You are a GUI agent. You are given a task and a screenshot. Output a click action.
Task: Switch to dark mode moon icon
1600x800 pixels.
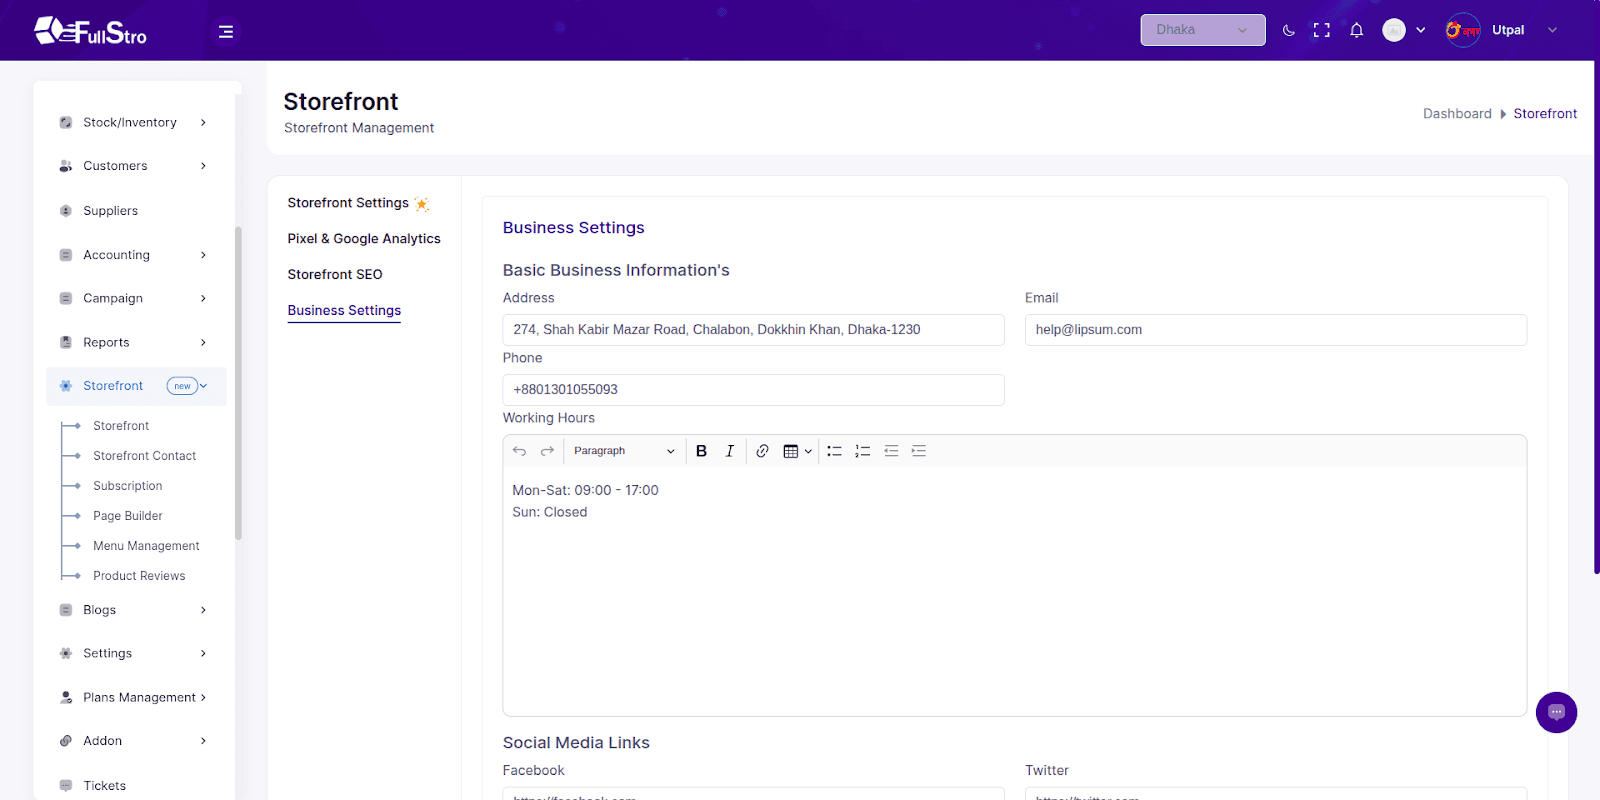pyautogui.click(x=1289, y=30)
